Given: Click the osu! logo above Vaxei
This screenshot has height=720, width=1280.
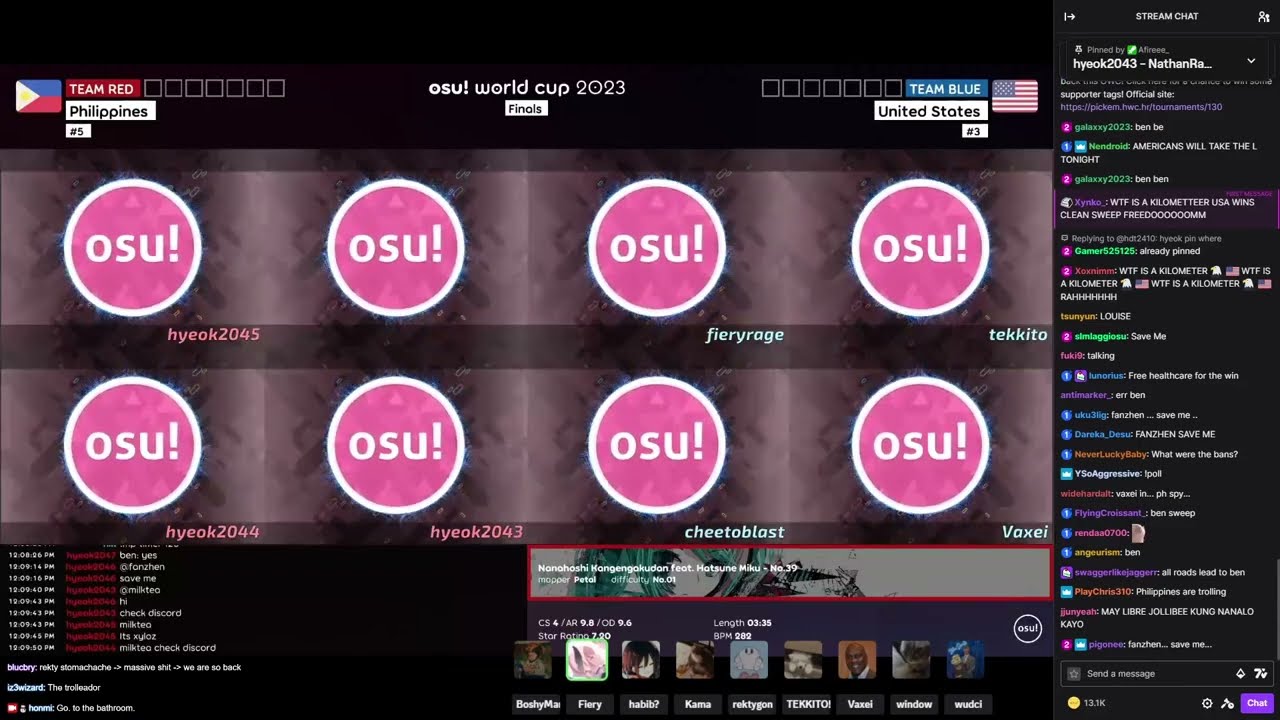Looking at the screenshot, I should pyautogui.click(x=920, y=445).
